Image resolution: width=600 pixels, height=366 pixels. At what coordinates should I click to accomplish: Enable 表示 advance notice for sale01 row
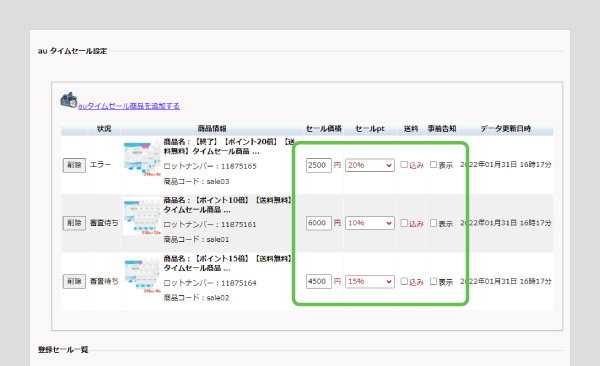pyautogui.click(x=433, y=223)
